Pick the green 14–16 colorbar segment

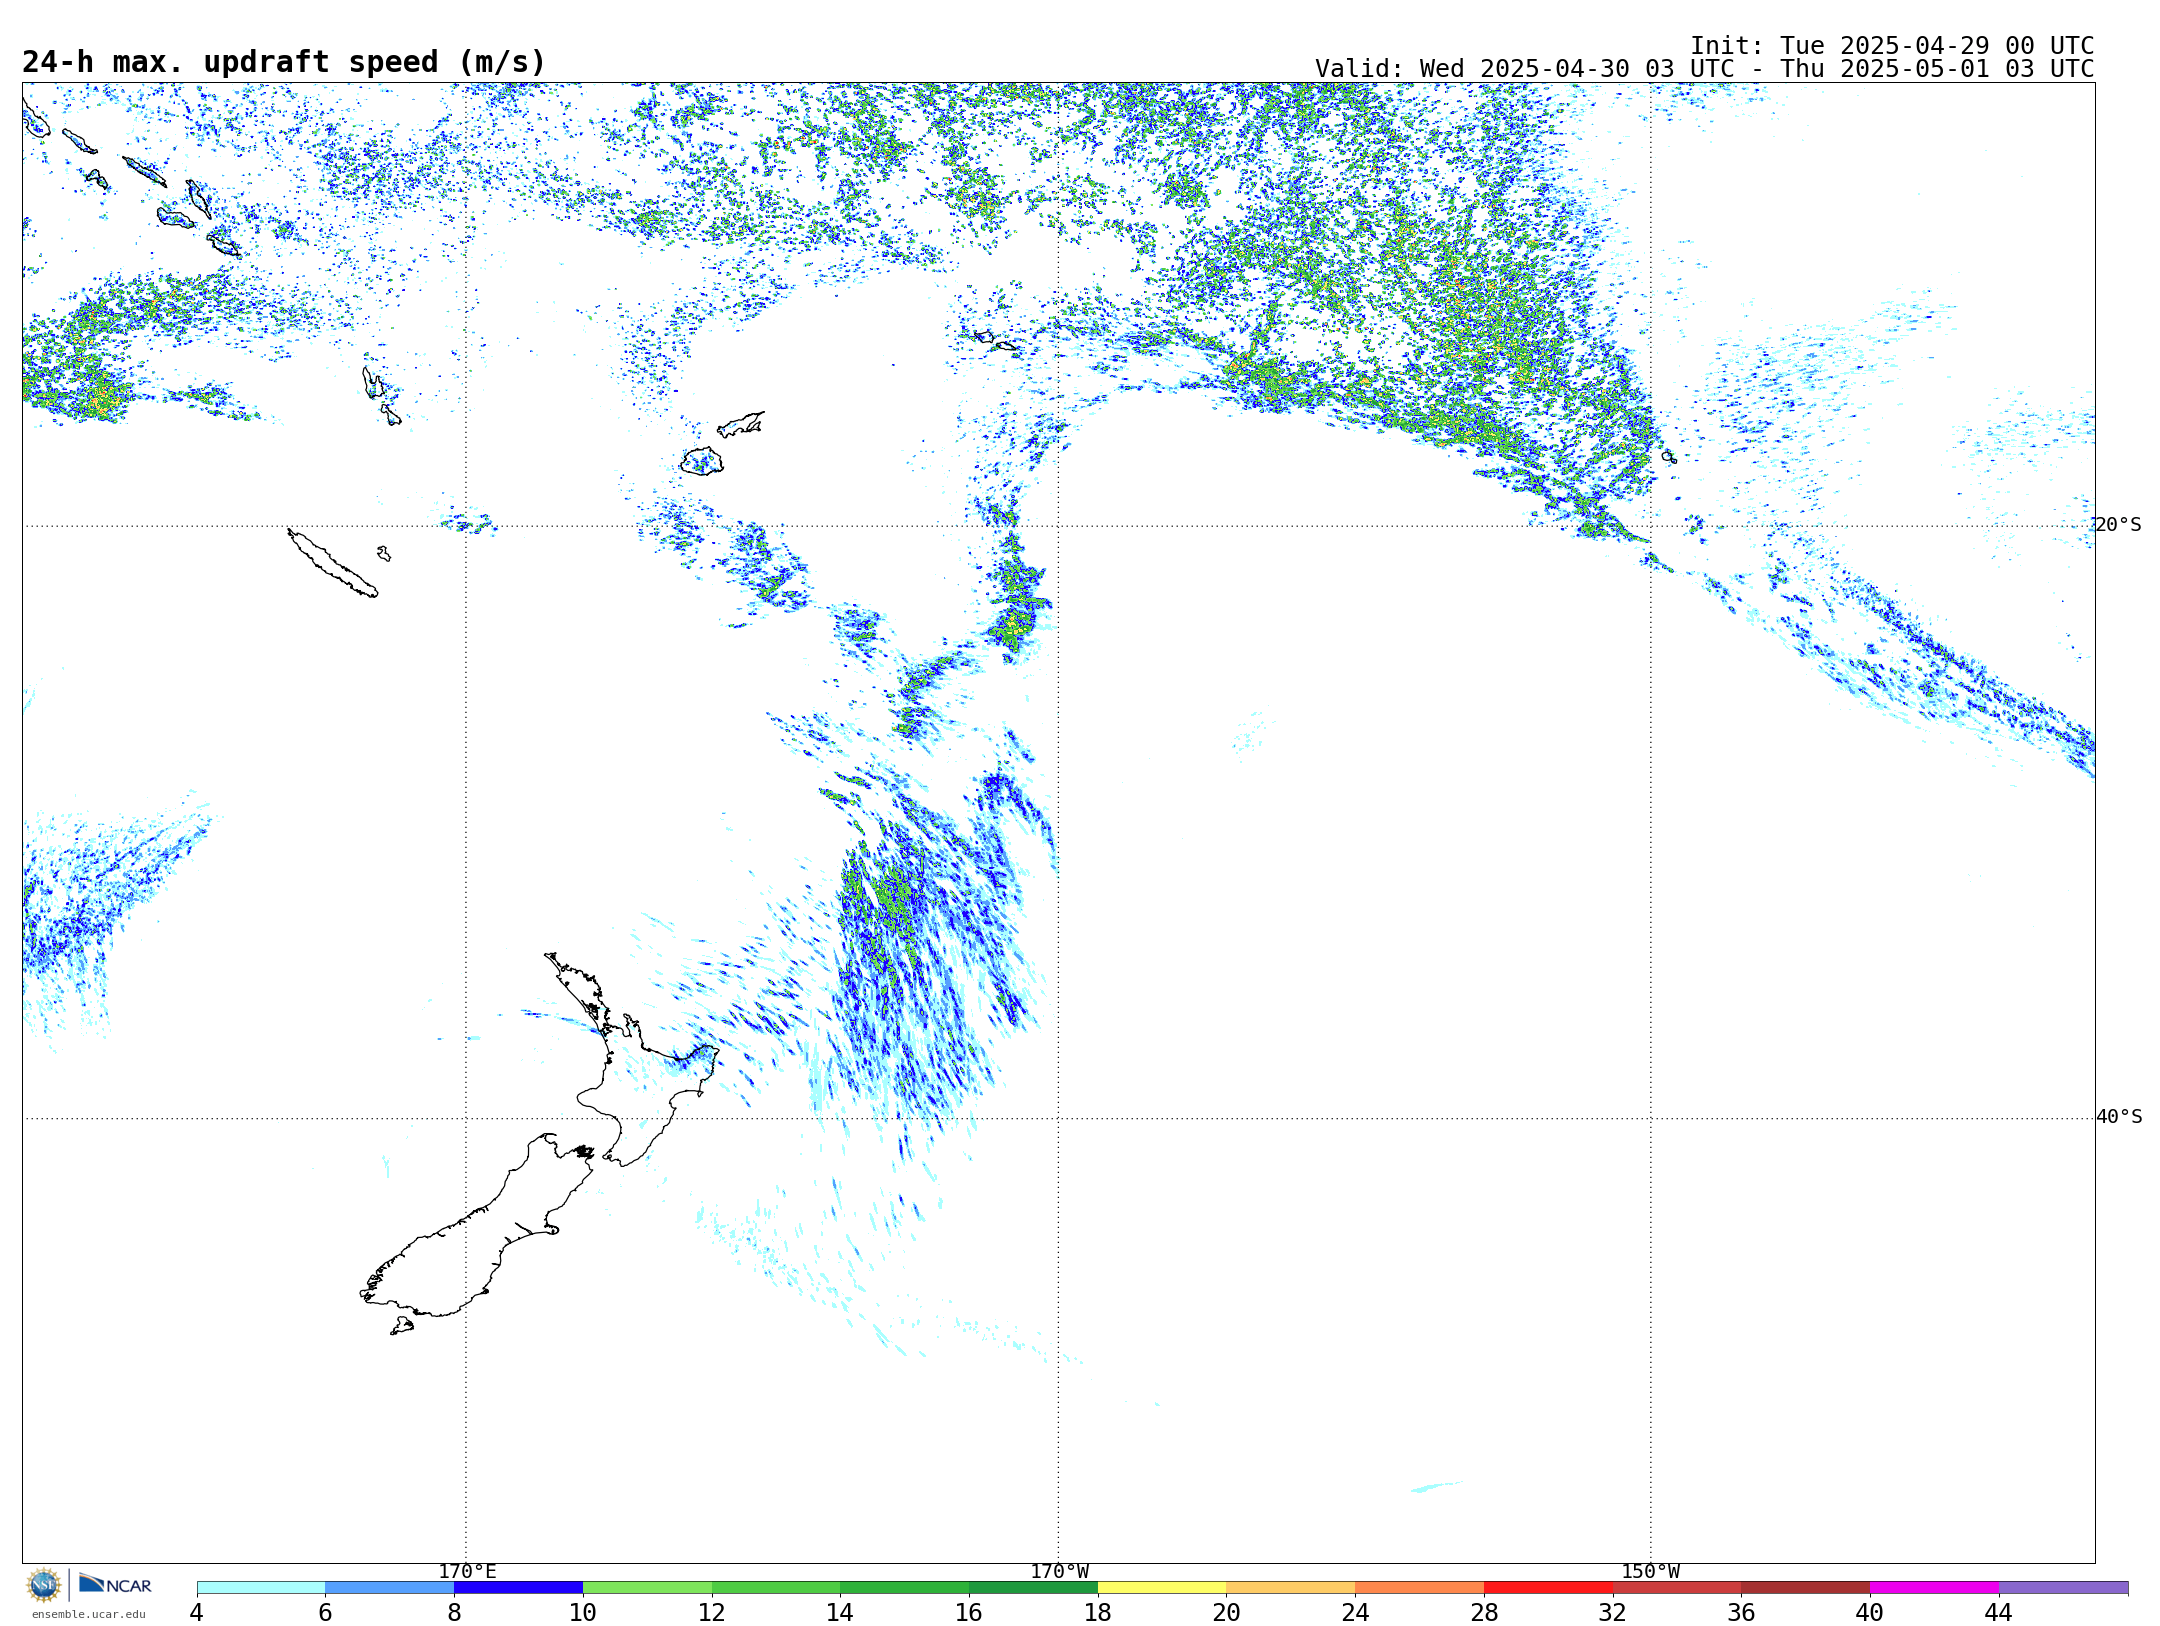pos(905,1588)
